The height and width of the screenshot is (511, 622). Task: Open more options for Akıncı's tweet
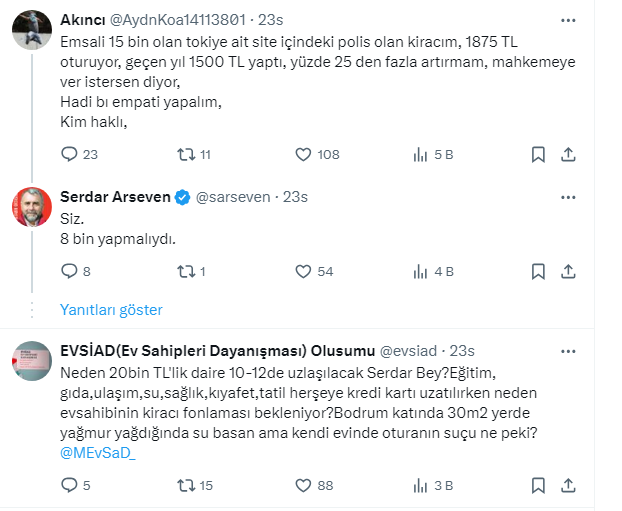(568, 19)
